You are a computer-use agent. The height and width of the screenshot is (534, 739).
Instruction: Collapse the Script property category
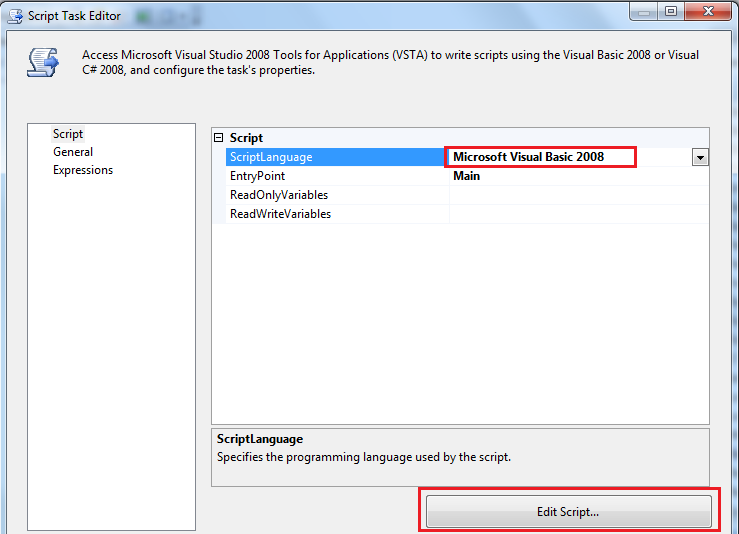tap(218, 138)
